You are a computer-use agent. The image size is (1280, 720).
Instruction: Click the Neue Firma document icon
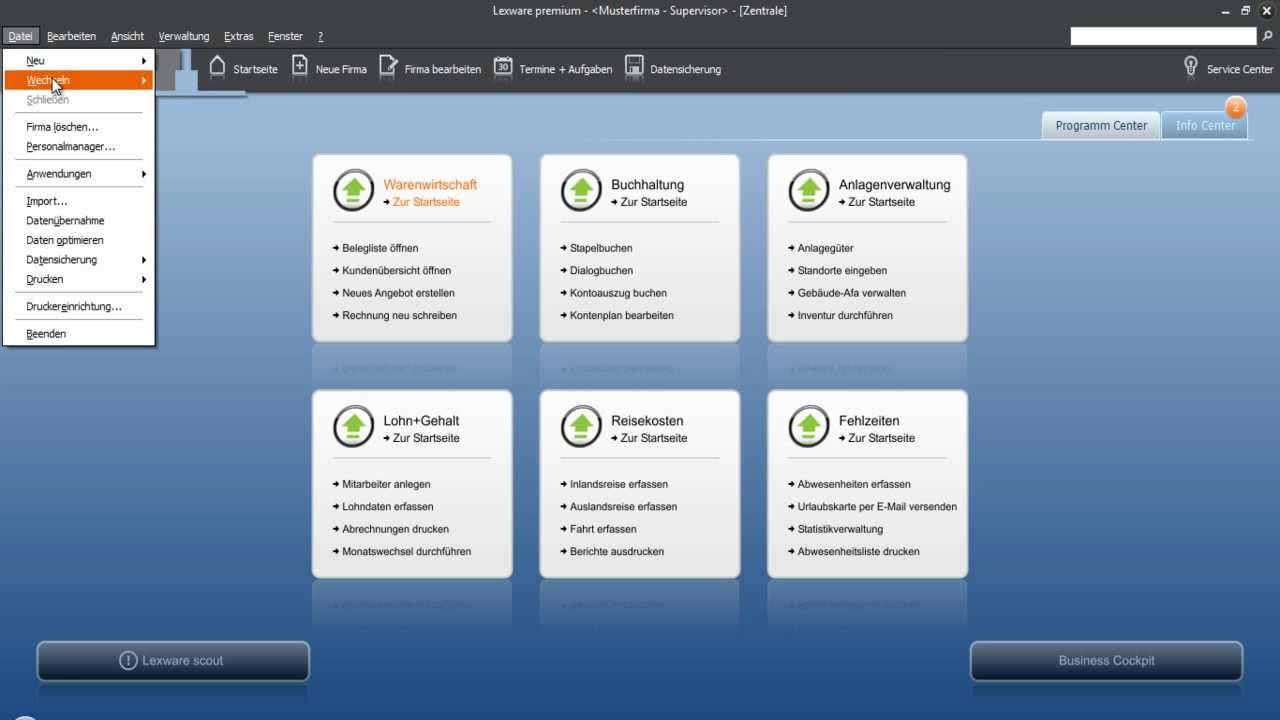(299, 67)
